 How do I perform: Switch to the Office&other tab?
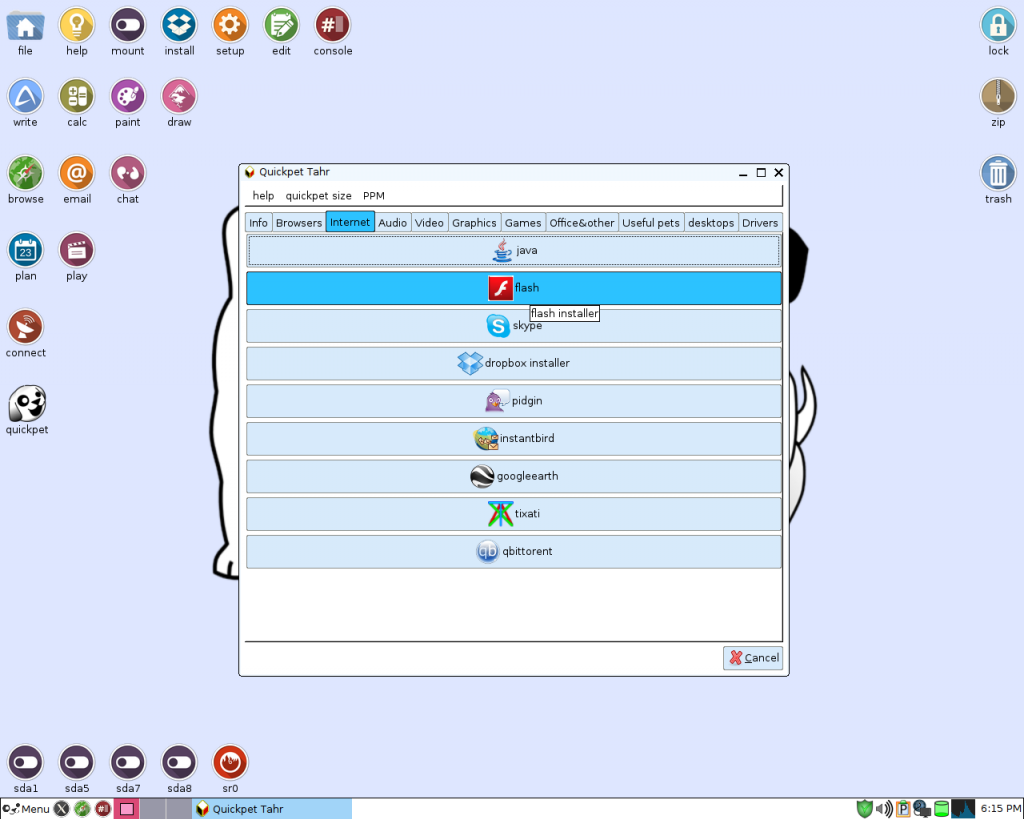[582, 223]
